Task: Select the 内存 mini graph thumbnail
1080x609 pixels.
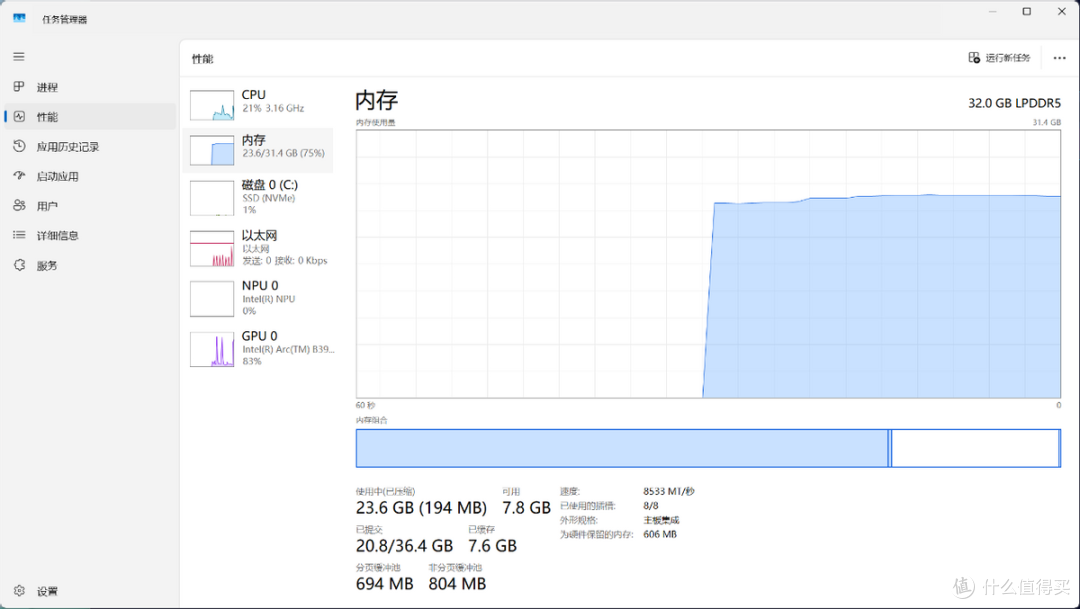Action: click(x=212, y=149)
